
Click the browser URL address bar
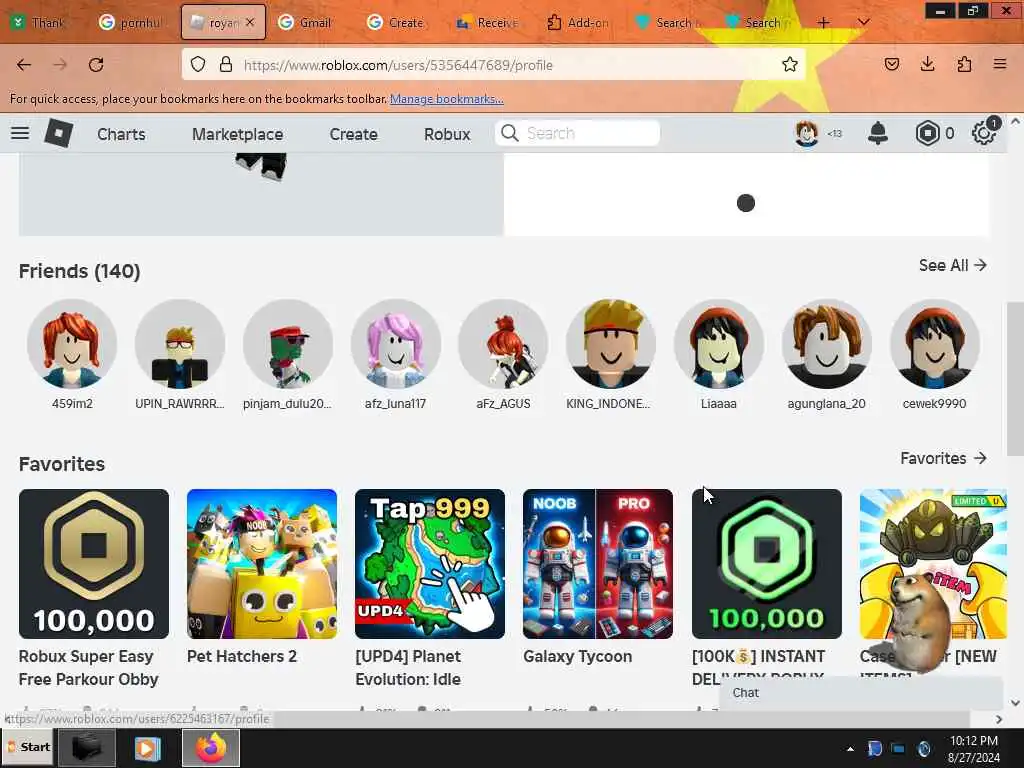point(493,65)
